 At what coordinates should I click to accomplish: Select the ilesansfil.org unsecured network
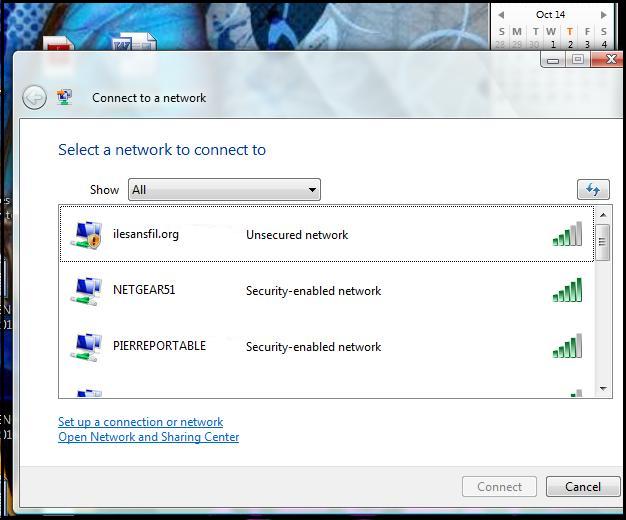click(x=146, y=235)
